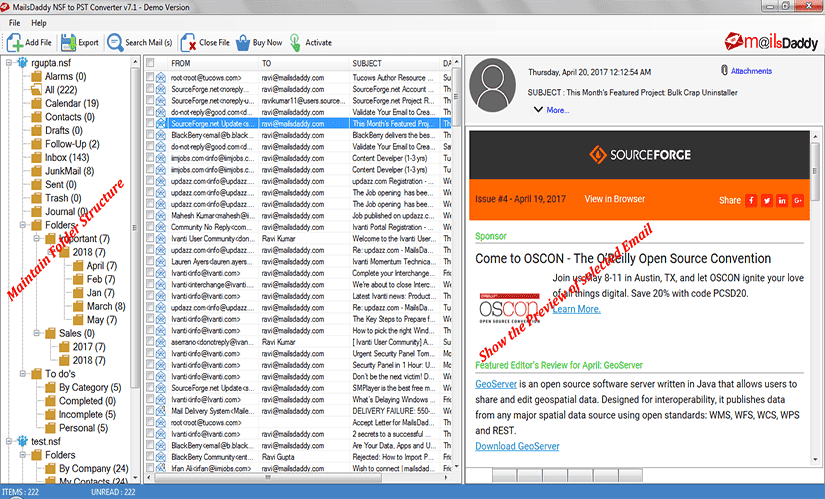
Task: Check the BlackBerry delivers the bes checkbox
Action: pos(150,135)
